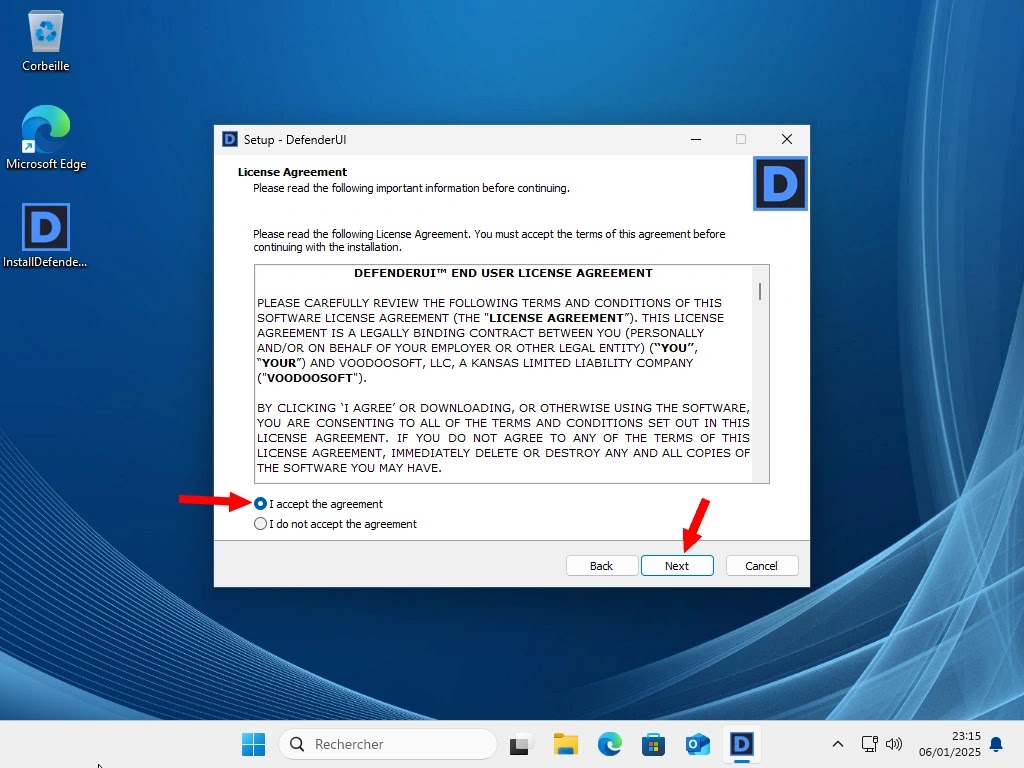Click the "DEFENDERUI™ END USER LICENSE AGREEMENT" heading

tap(503, 273)
